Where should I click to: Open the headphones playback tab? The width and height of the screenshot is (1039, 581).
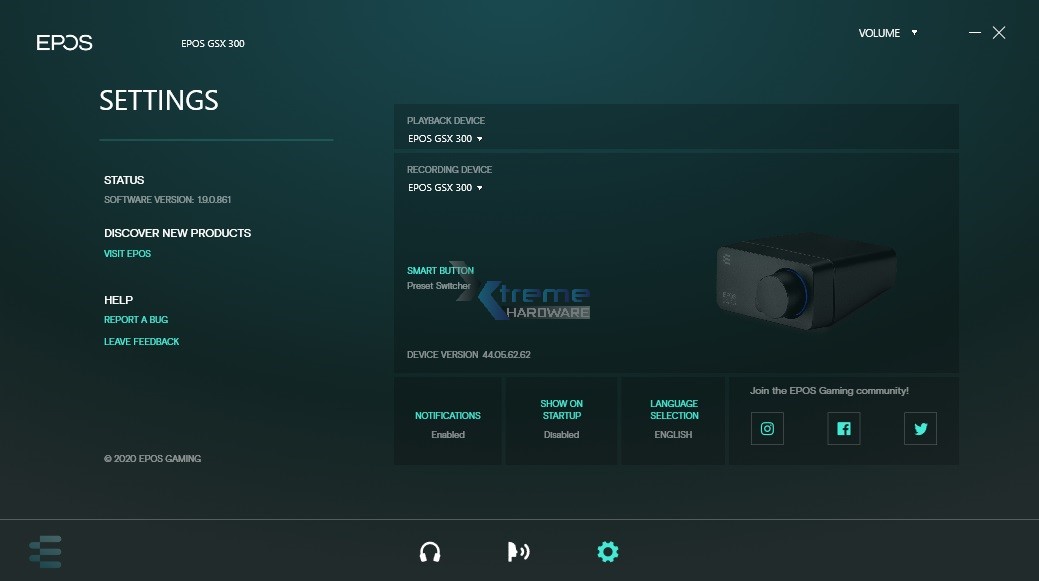pos(430,552)
